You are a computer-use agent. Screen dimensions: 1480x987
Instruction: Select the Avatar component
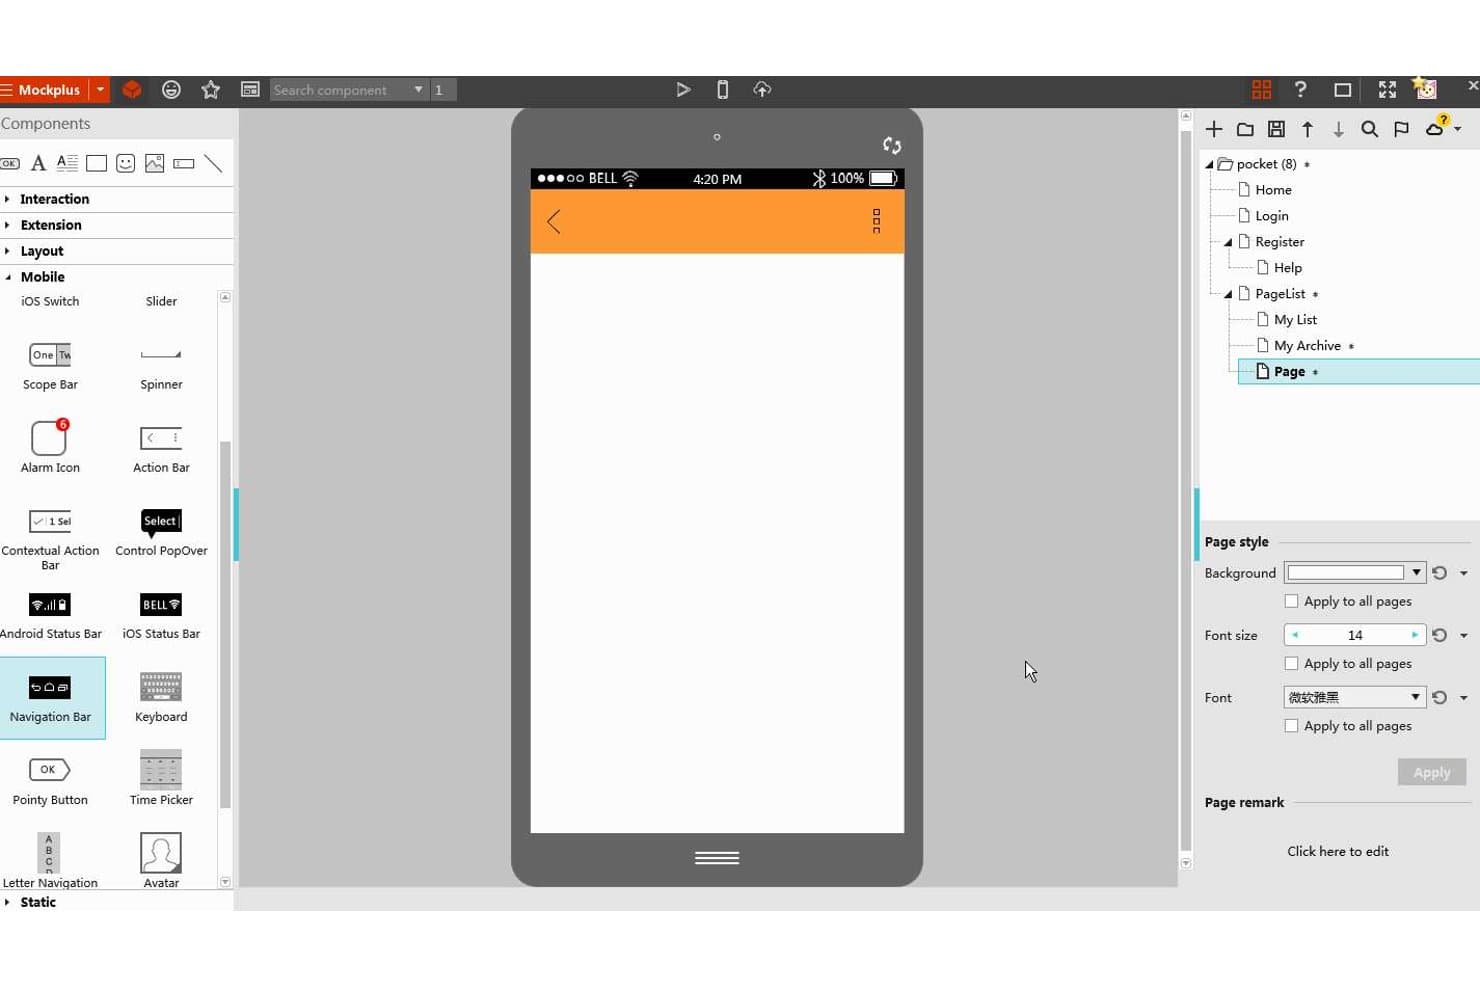[161, 860]
